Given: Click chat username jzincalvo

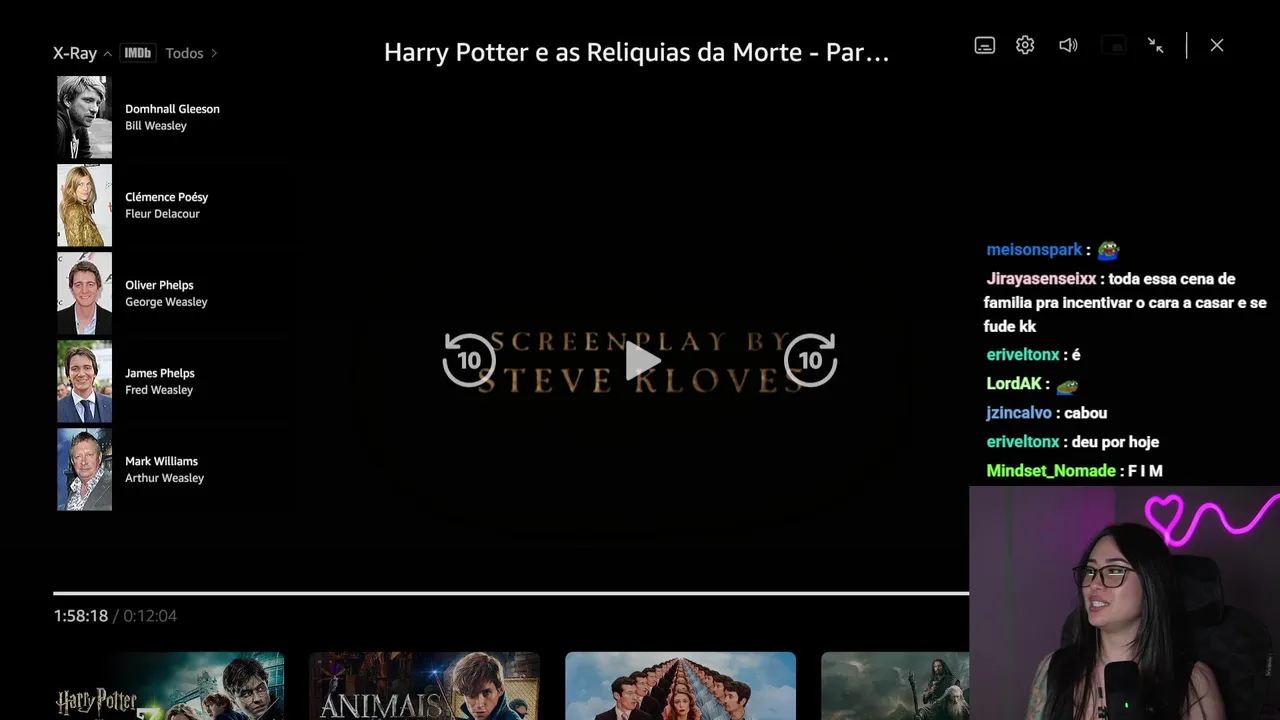Looking at the screenshot, I should point(1019,413).
